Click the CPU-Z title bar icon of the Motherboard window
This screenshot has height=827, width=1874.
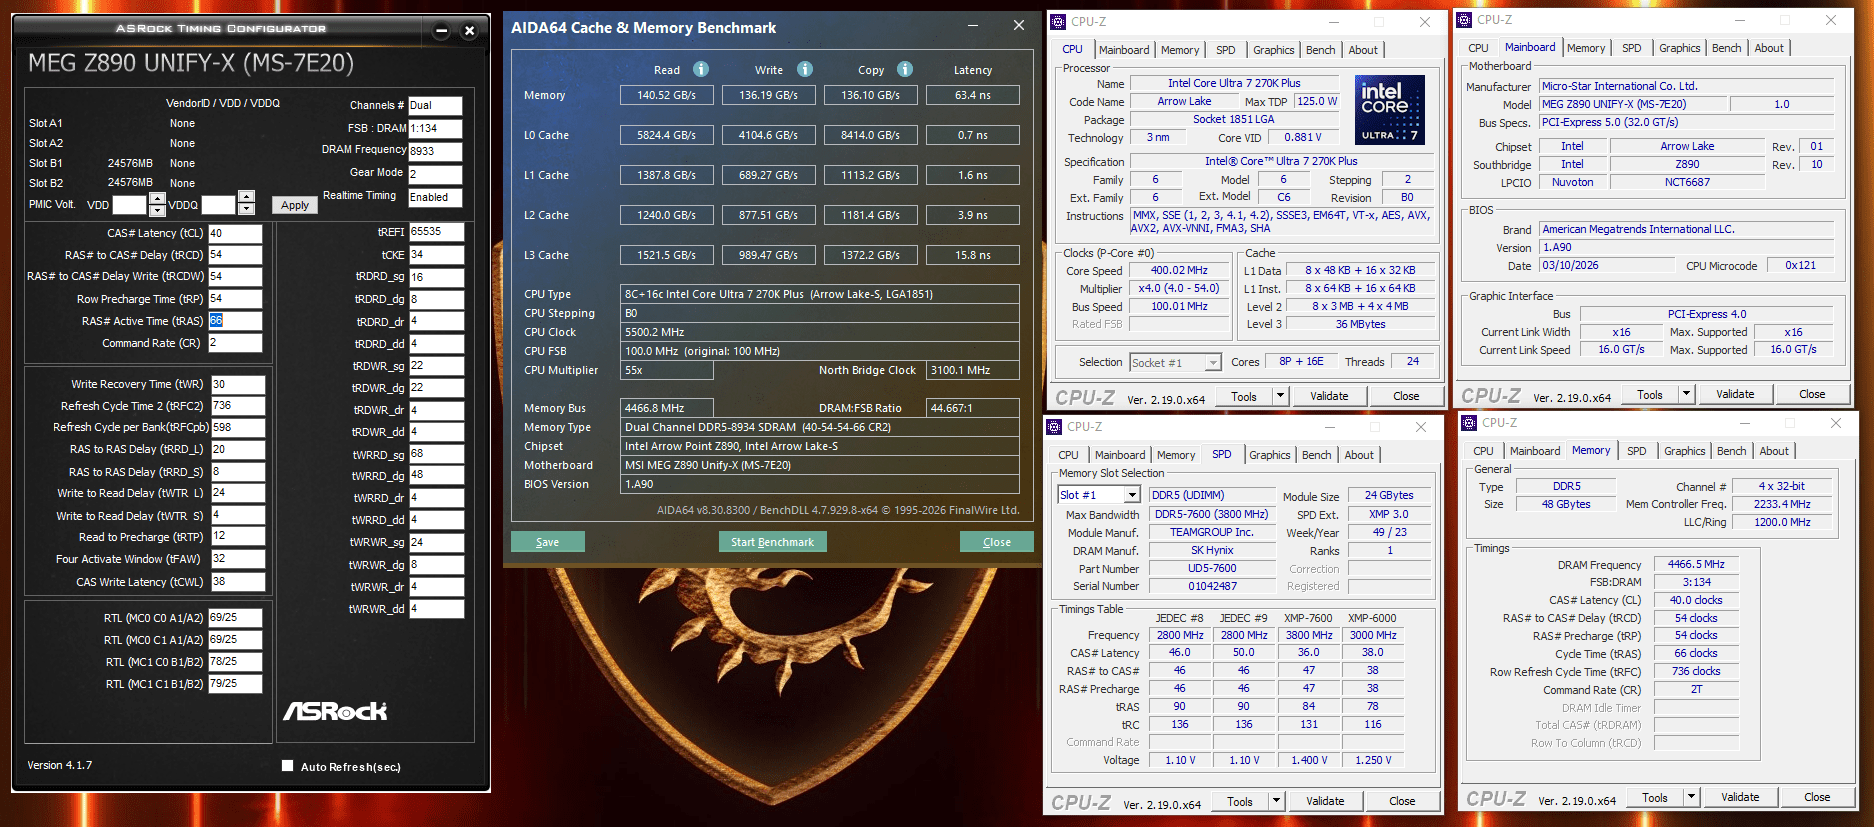click(x=1464, y=19)
